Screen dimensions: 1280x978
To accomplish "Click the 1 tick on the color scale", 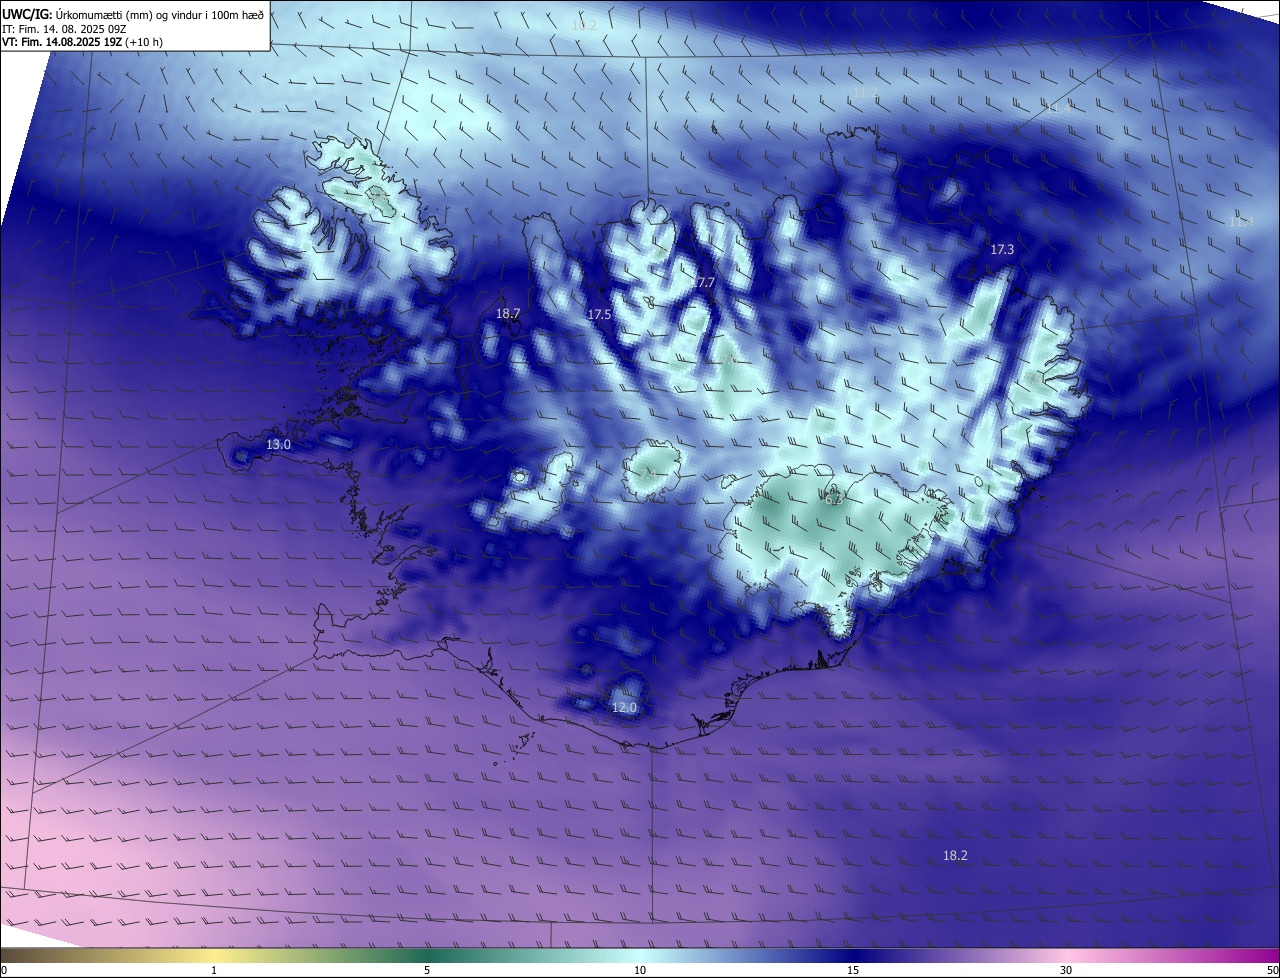I will click(214, 971).
